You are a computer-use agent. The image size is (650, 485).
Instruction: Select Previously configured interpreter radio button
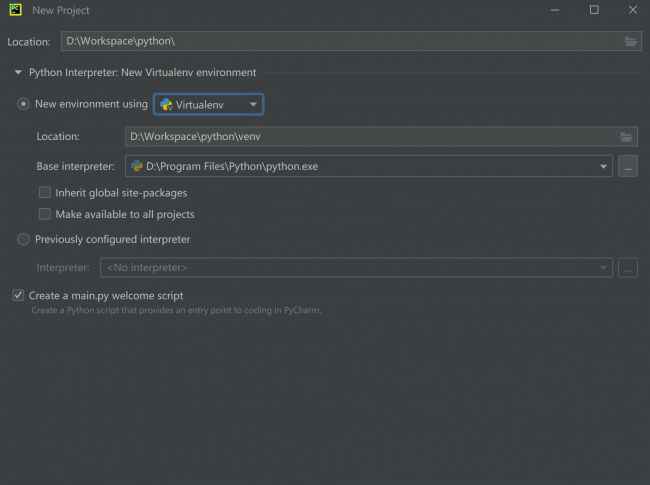(x=23, y=239)
